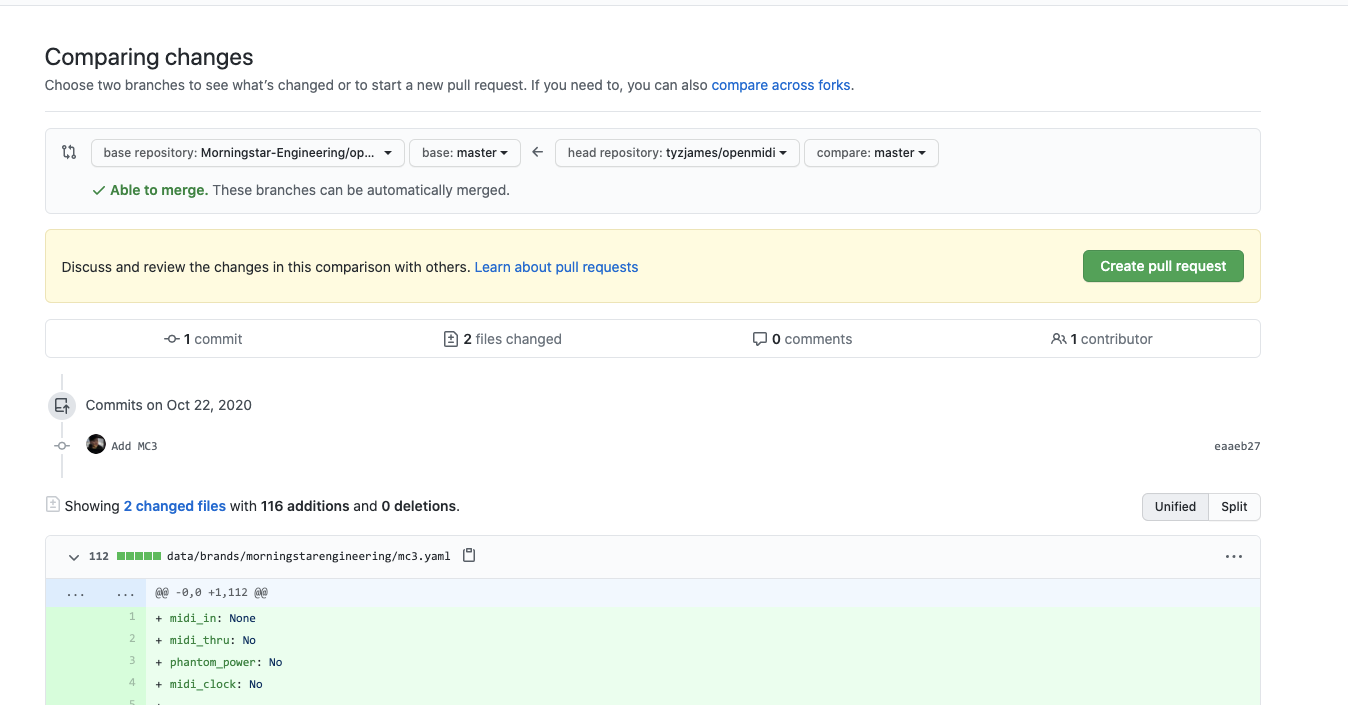This screenshot has width=1348, height=705.
Task: Open the base repository dropdown
Action: pos(247,153)
